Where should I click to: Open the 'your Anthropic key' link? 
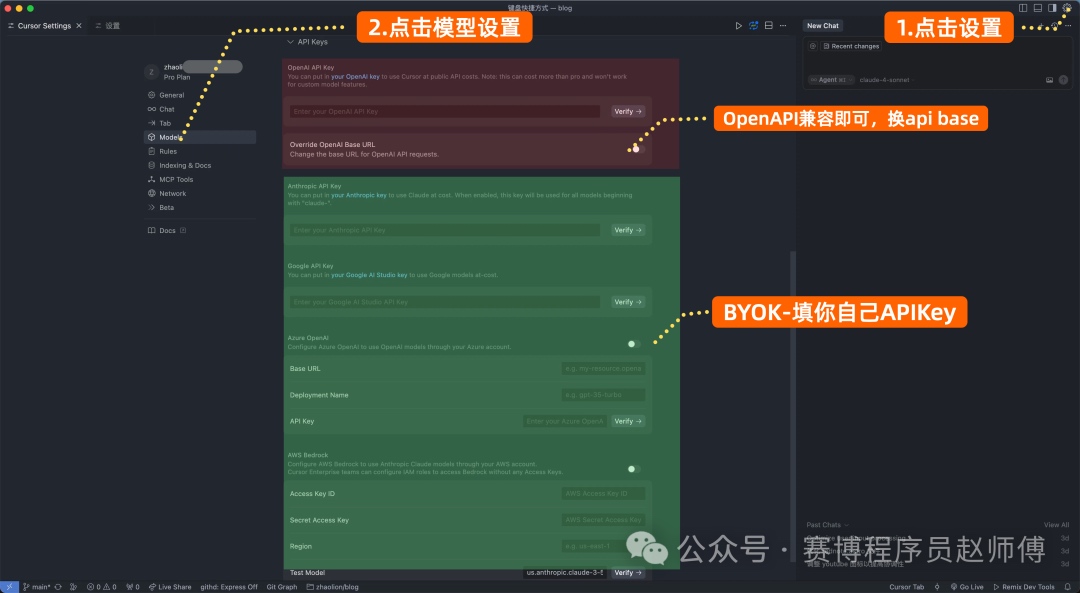(x=359, y=196)
